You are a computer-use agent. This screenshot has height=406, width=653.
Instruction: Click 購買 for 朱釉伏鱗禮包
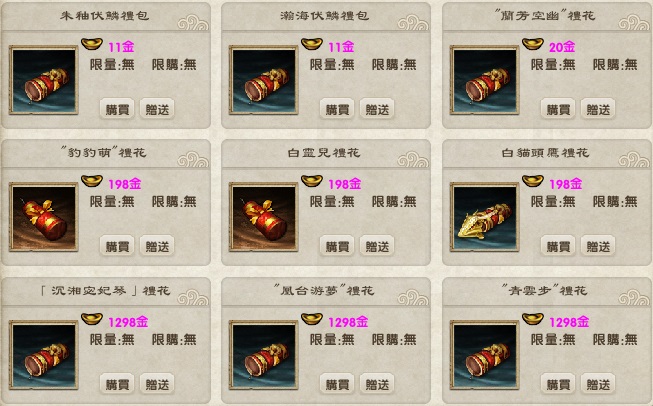117,109
